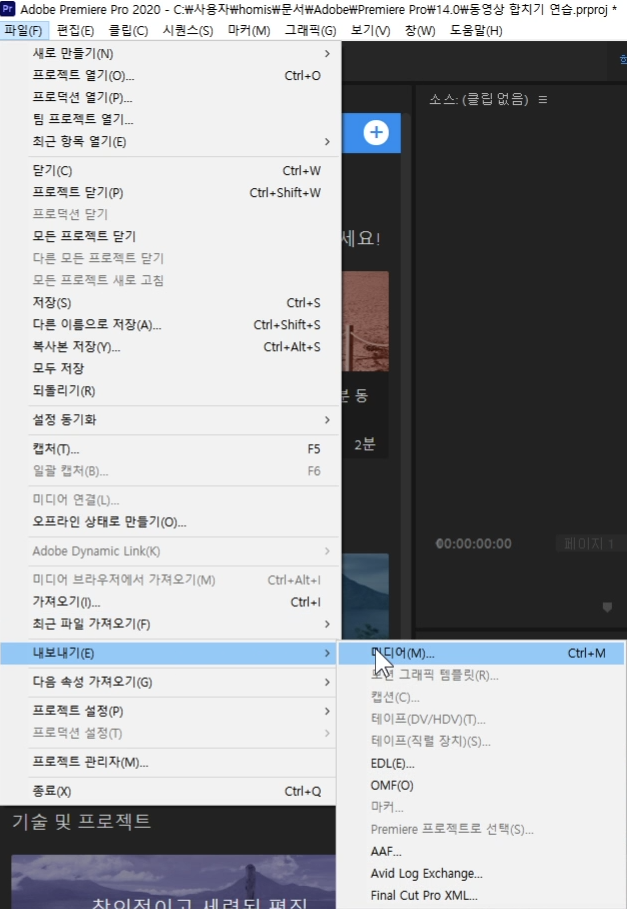Select 모두 저장
Screen dimensions: 627x909
[168, 369]
